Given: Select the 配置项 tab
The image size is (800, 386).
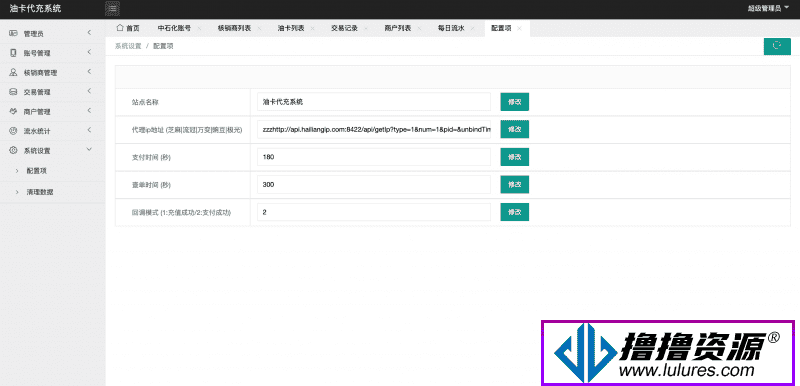Looking at the screenshot, I should pyautogui.click(x=501, y=29).
